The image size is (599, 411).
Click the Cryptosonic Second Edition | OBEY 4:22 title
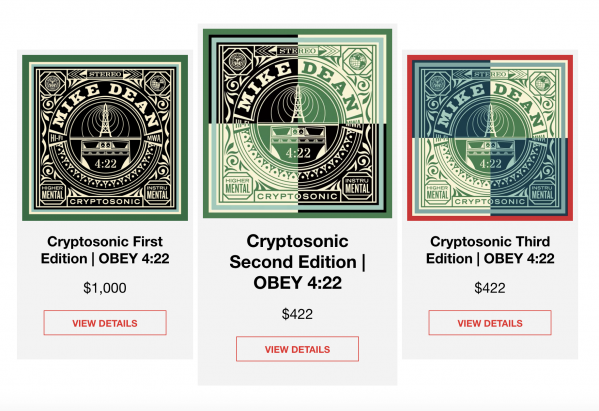pos(297,262)
